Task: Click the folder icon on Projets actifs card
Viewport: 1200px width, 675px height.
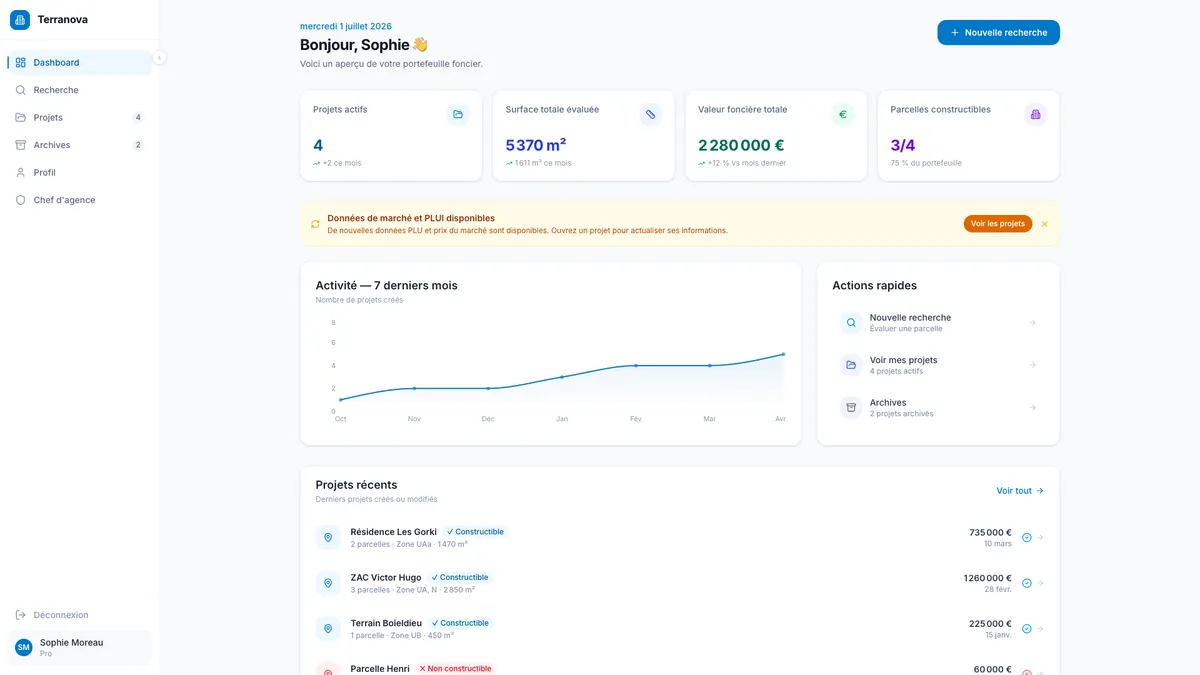Action: click(458, 114)
